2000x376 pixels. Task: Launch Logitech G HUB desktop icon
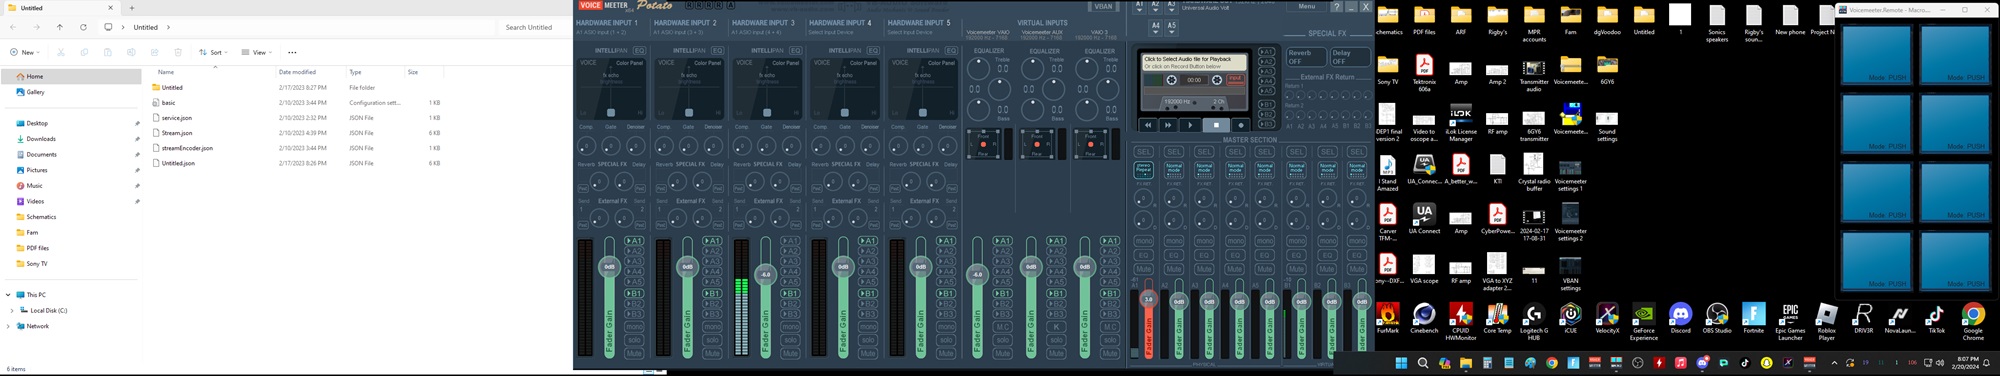1533,323
